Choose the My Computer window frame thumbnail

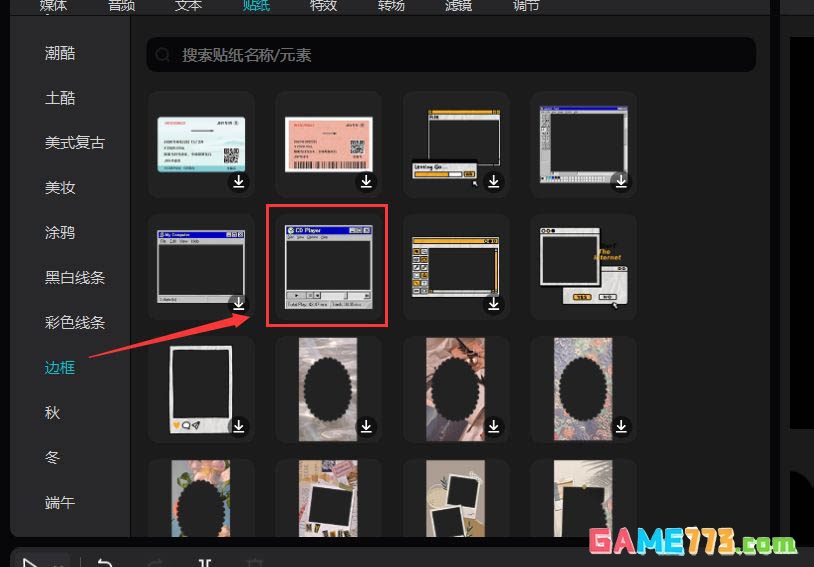coord(201,267)
